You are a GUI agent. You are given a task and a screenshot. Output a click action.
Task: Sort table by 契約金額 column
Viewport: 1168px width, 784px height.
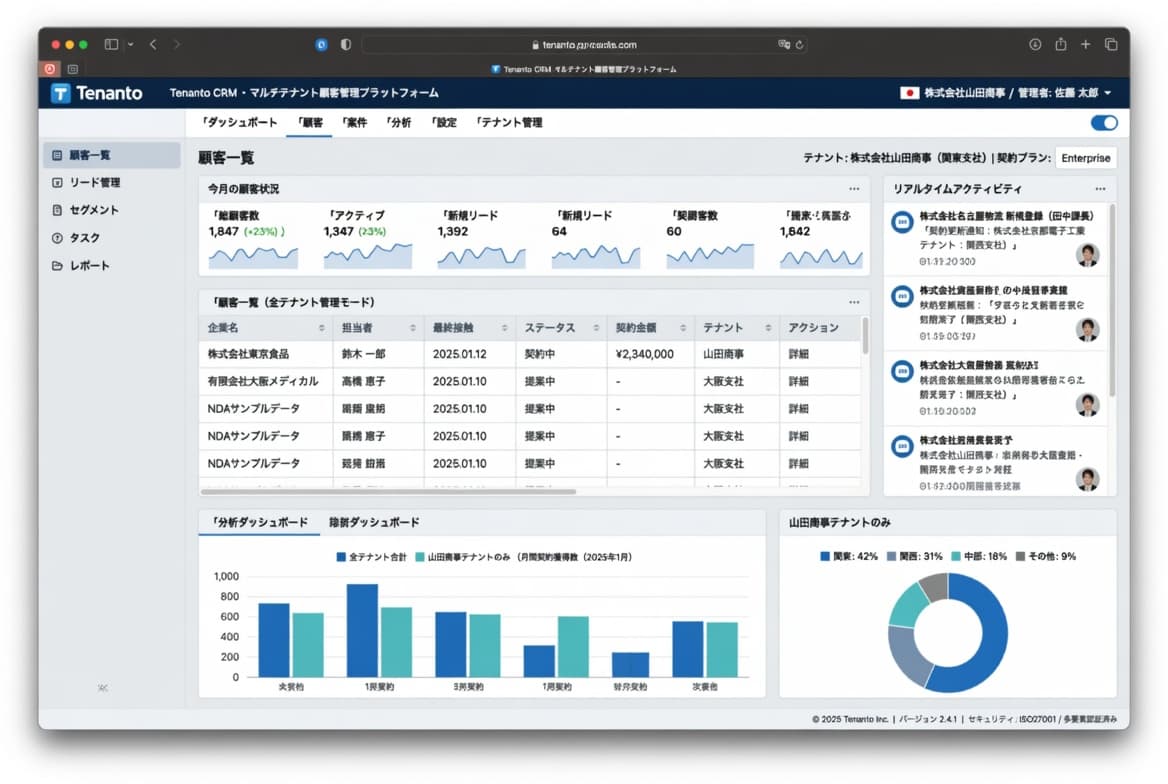tap(682, 328)
